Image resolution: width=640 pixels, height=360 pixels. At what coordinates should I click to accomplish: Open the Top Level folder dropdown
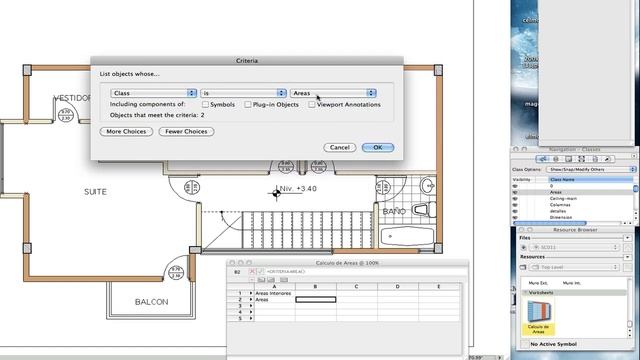pyautogui.click(x=575, y=267)
